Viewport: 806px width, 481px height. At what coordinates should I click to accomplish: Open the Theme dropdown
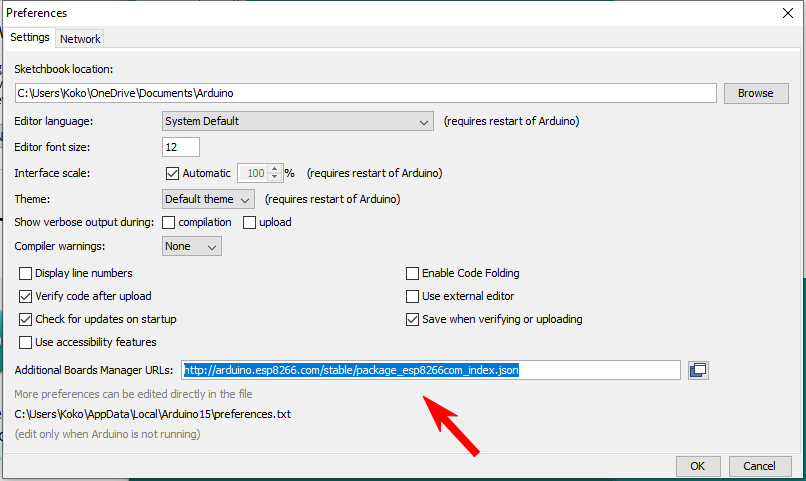coord(208,199)
